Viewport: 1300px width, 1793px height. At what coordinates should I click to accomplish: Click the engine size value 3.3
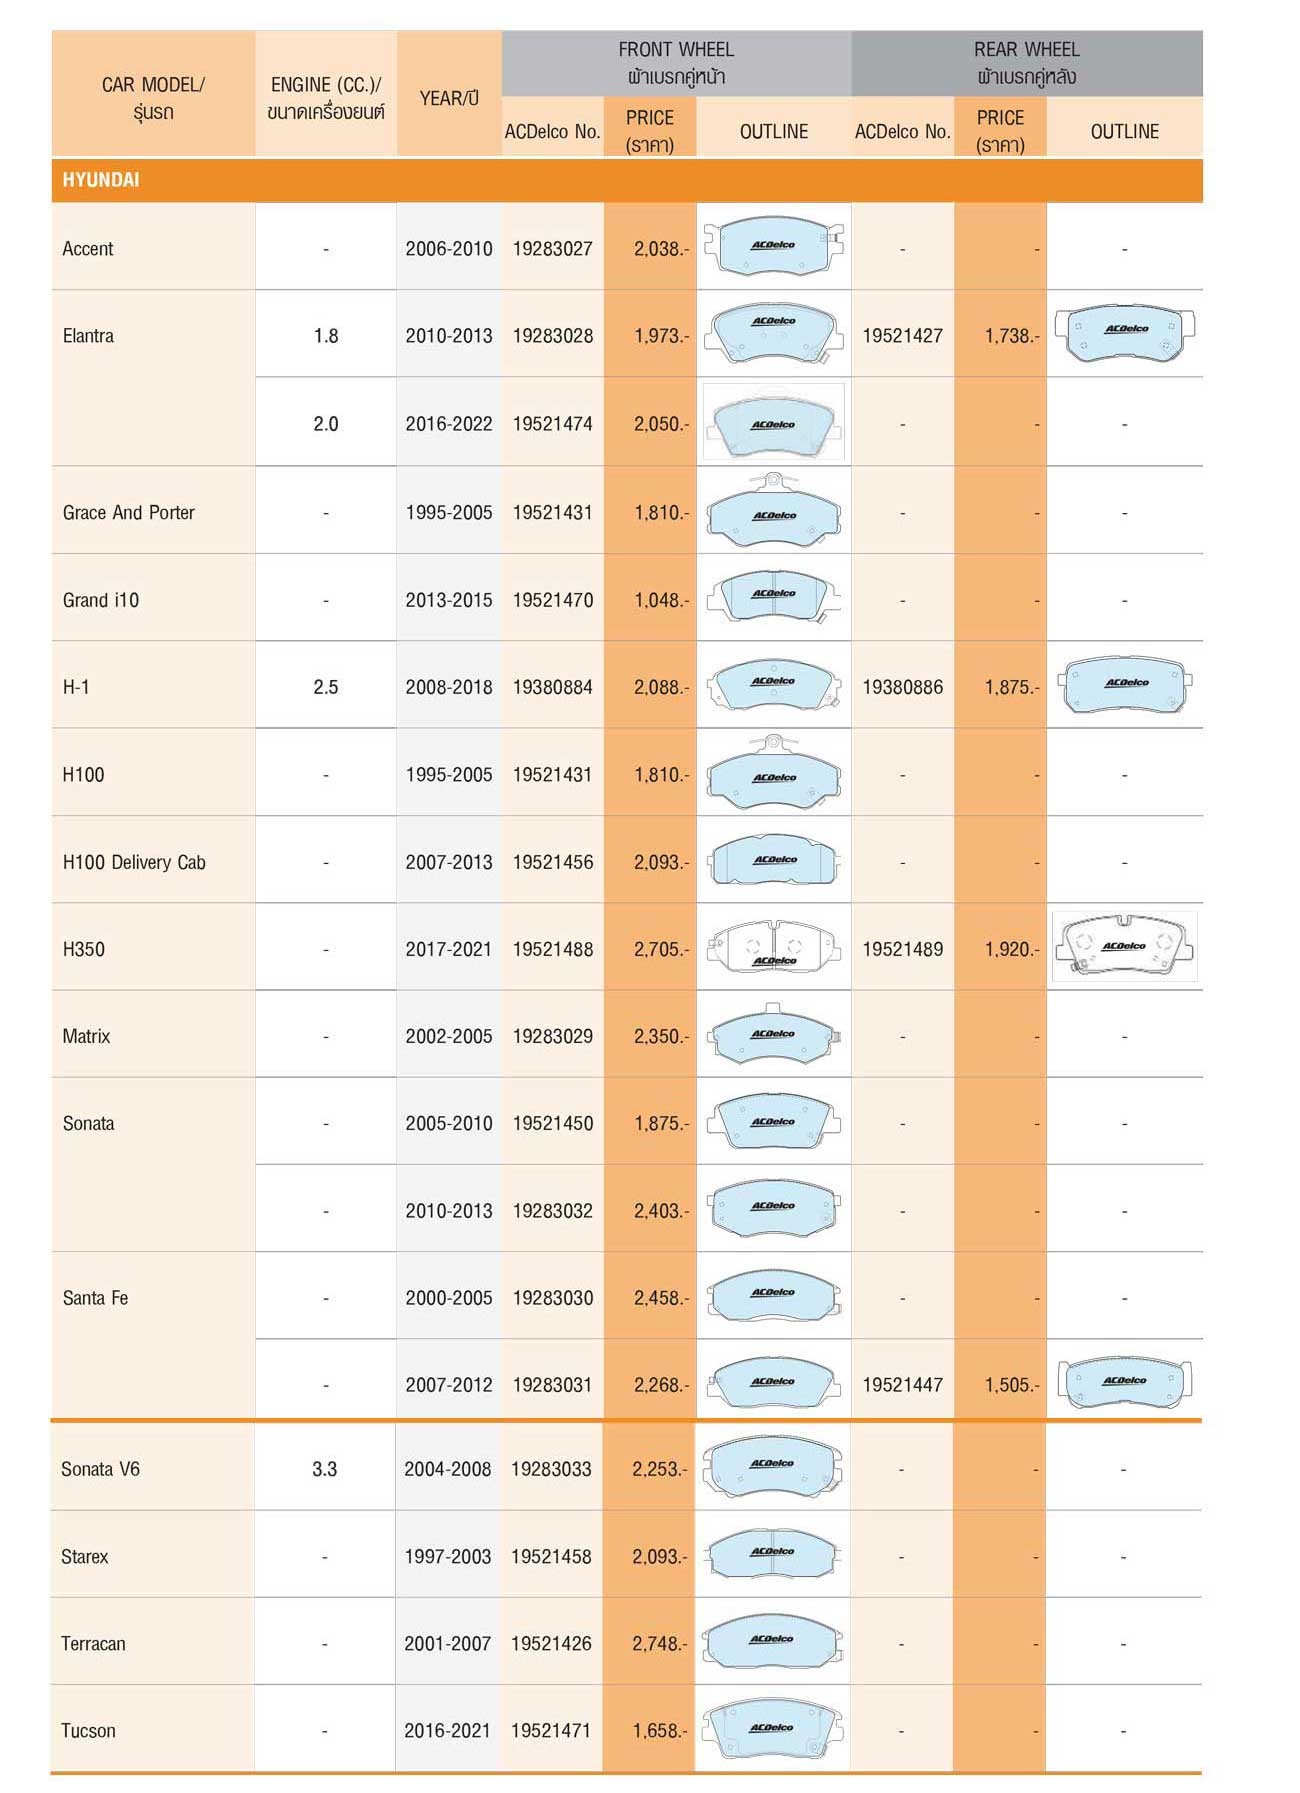pos(325,1469)
